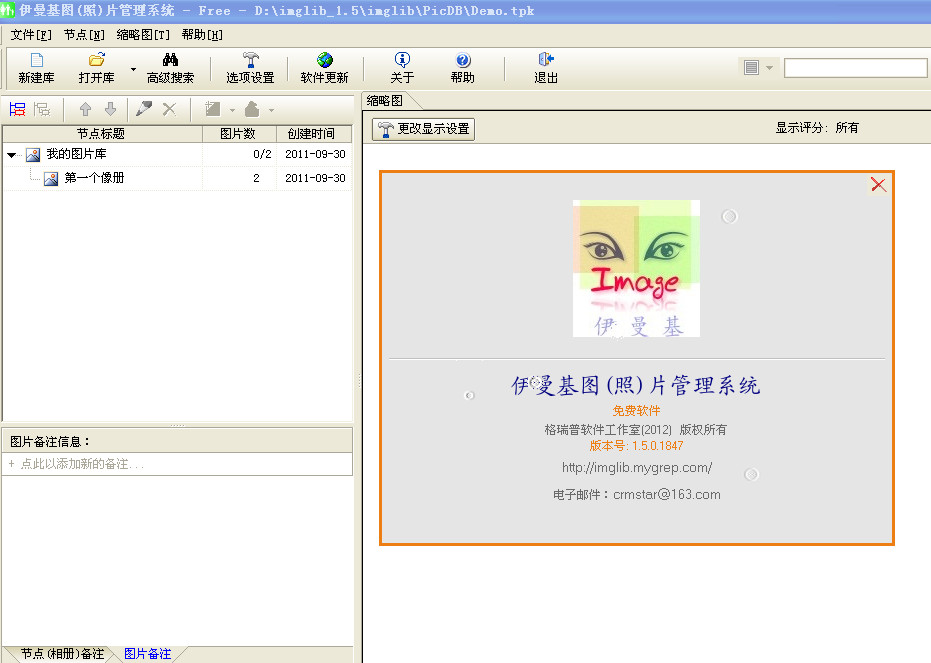Screen dimensions: 931x663
Task: Switch to 节点(相册)备注 tab
Action: tap(62, 654)
